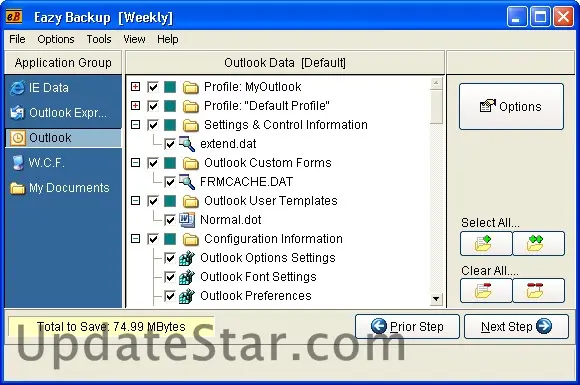Click the first Clear All folder button
This screenshot has width=580, height=385.
(486, 290)
